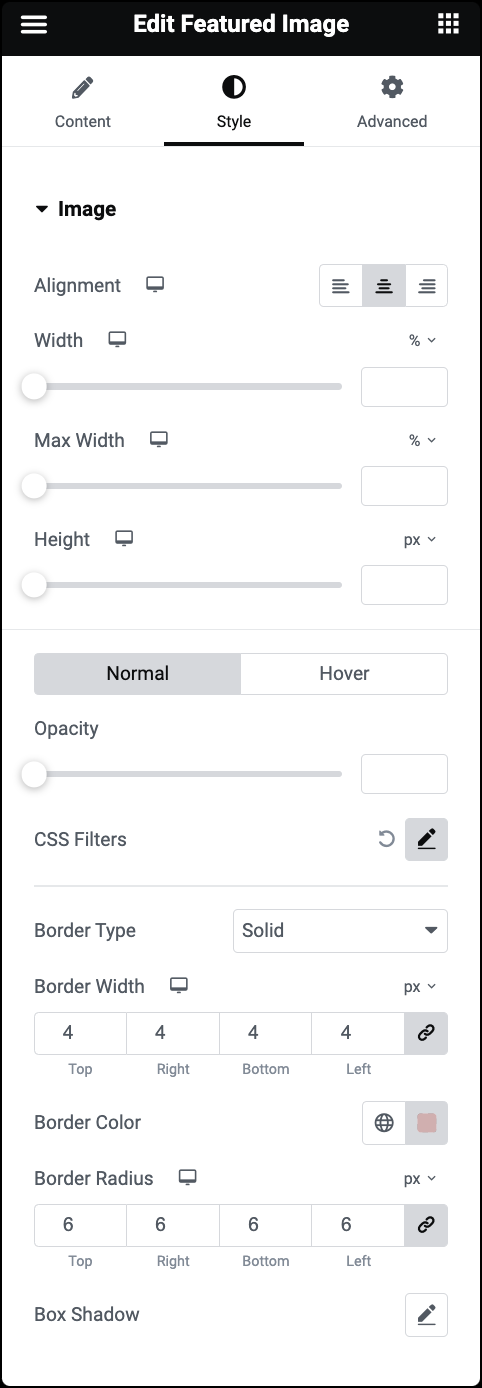Open the widgets grid panel
The image size is (482, 1388).
click(448, 25)
